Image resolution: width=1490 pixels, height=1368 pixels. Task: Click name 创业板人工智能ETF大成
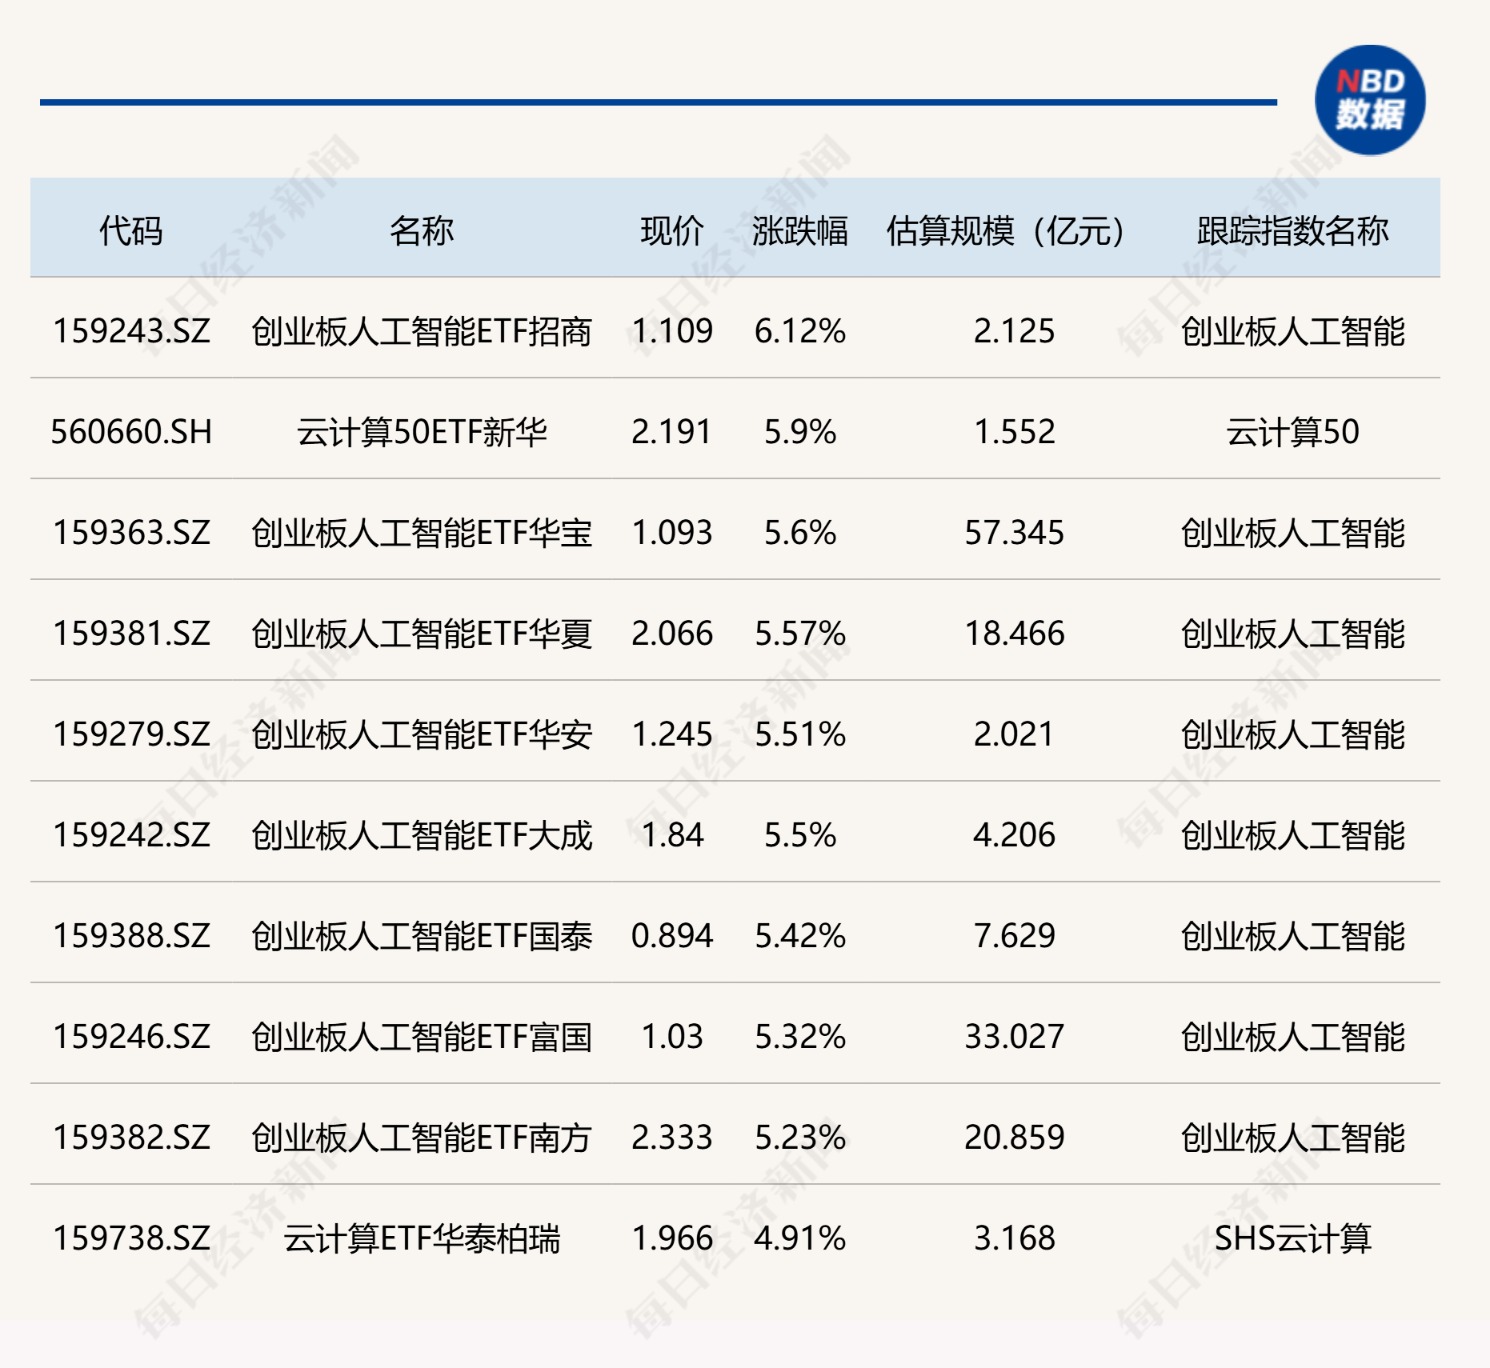click(422, 835)
